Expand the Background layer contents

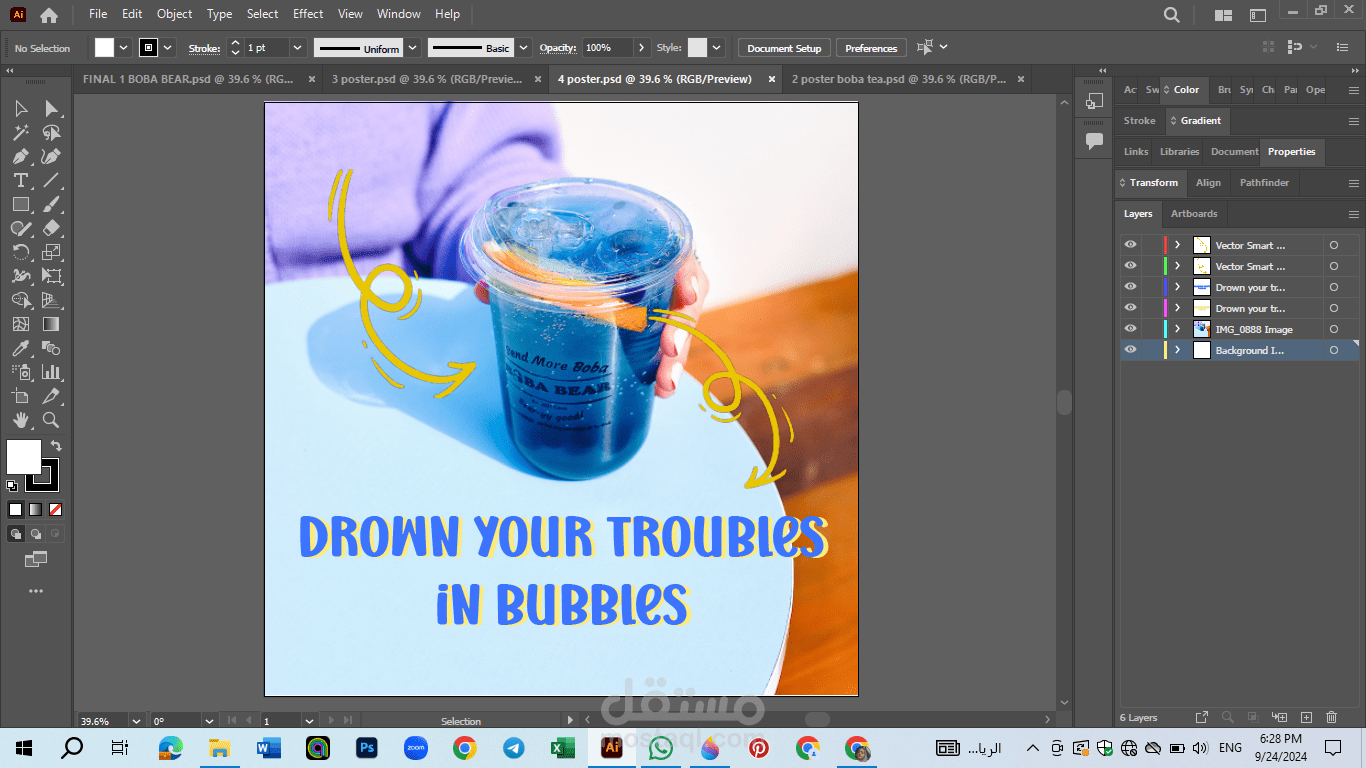click(x=1178, y=350)
